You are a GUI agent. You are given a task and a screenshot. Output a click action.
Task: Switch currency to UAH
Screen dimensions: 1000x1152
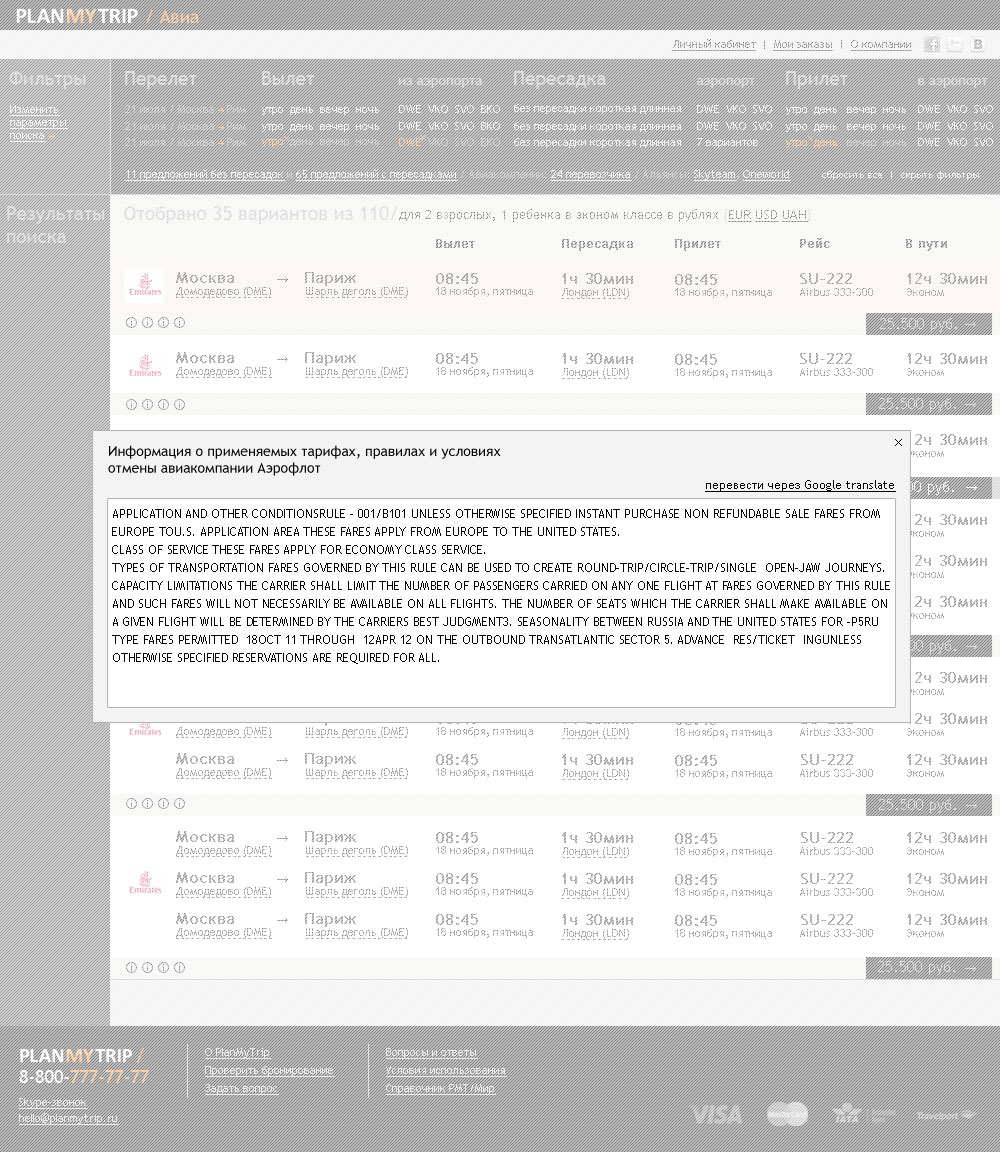tap(794, 215)
